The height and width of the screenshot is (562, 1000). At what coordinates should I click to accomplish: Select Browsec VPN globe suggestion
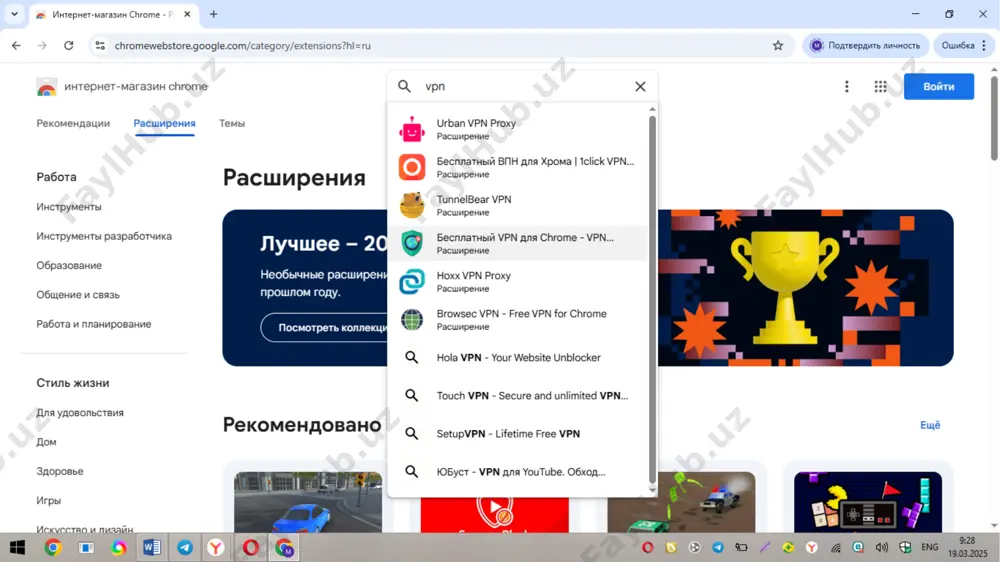[518, 320]
